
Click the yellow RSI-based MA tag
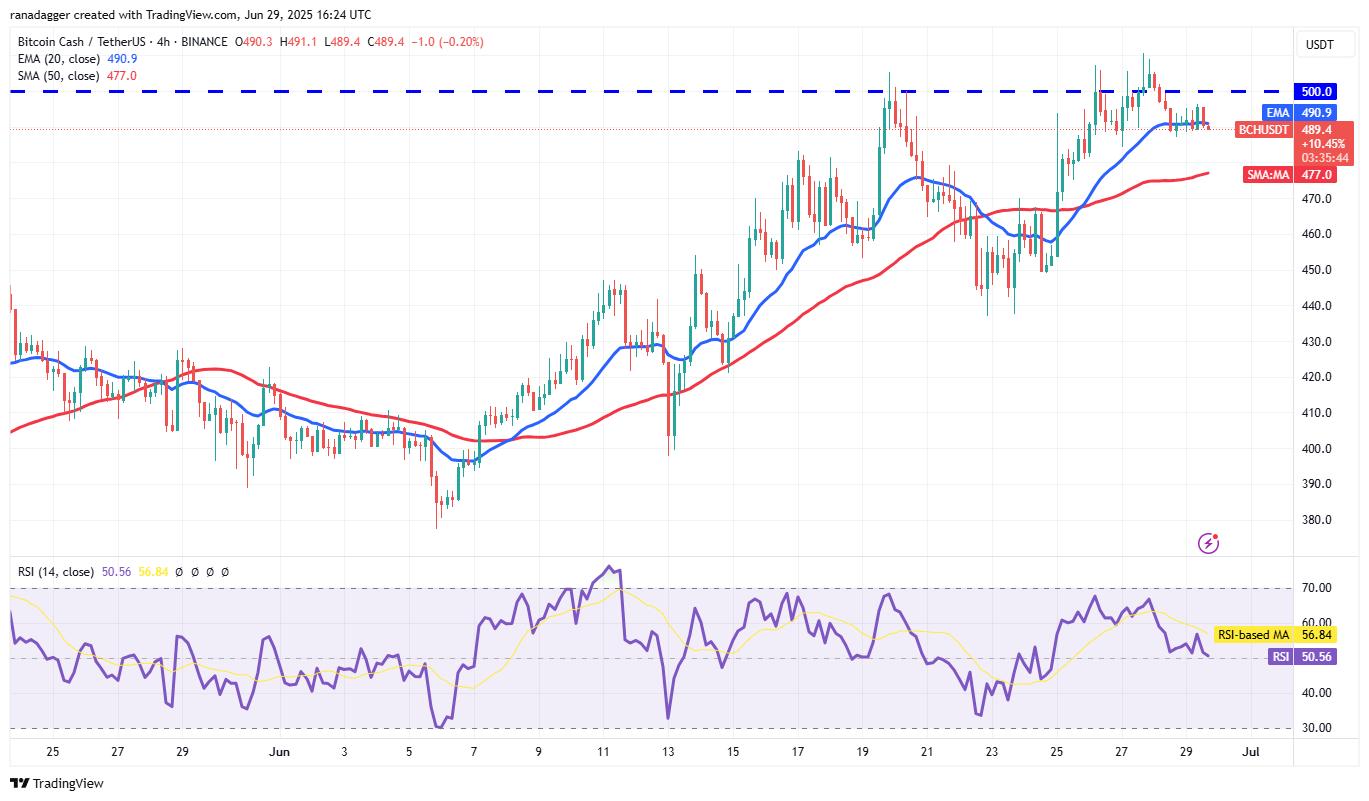pos(1251,635)
